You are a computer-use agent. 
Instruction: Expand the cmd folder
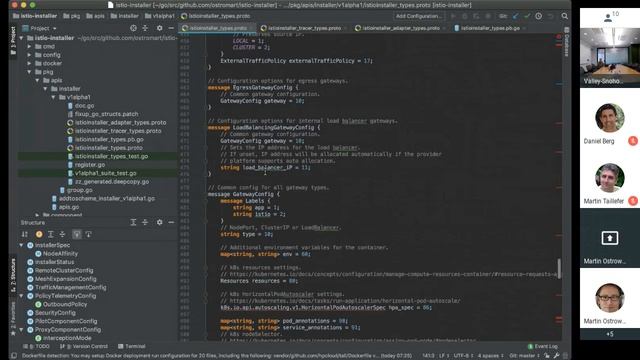pyautogui.click(x=29, y=47)
